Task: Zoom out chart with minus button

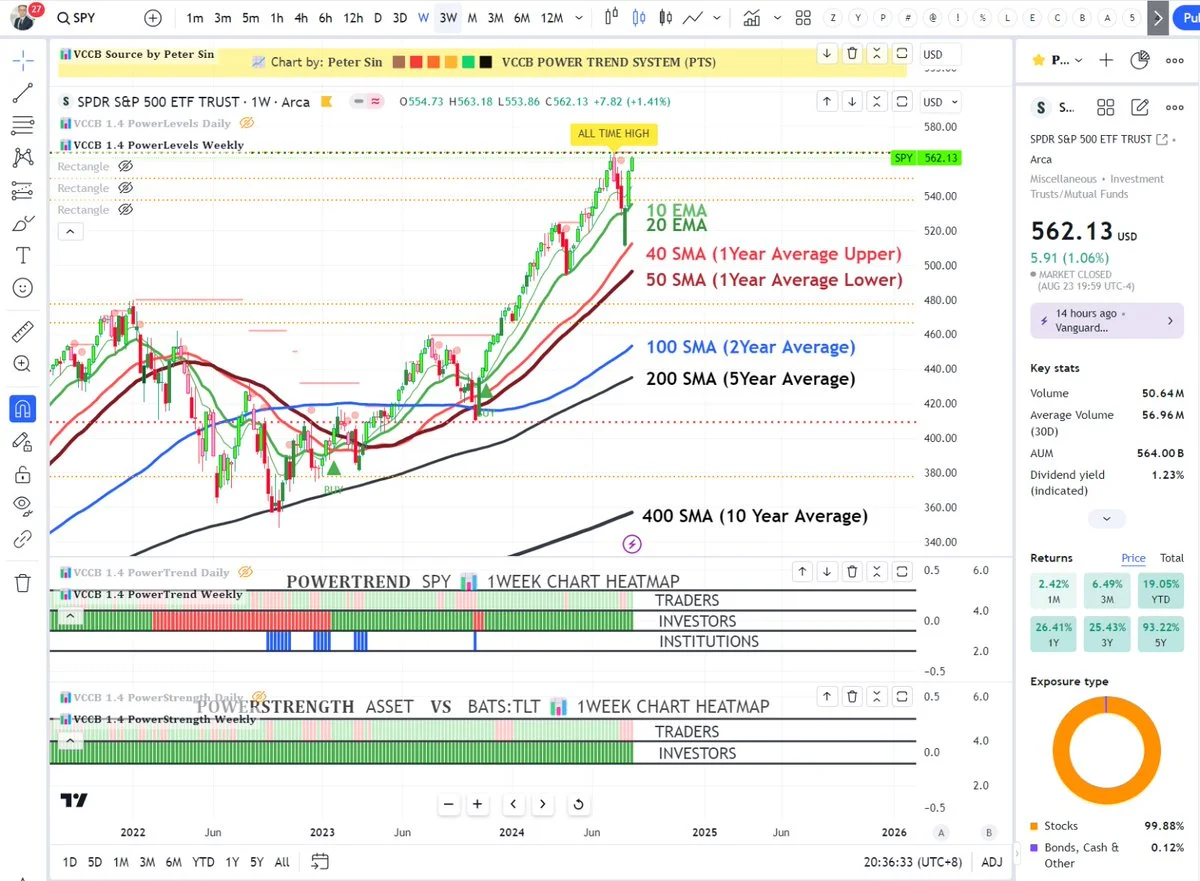Action: [x=449, y=804]
